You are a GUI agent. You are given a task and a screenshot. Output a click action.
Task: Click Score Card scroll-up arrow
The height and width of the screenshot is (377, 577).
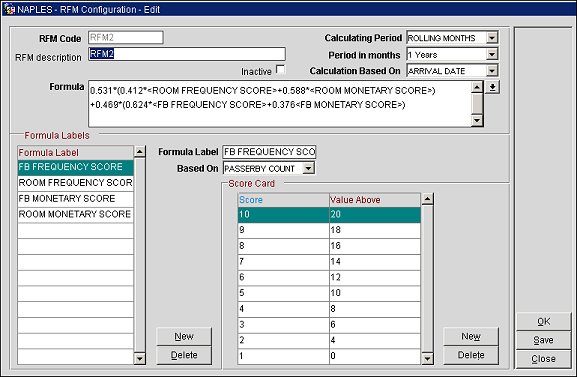click(x=427, y=199)
